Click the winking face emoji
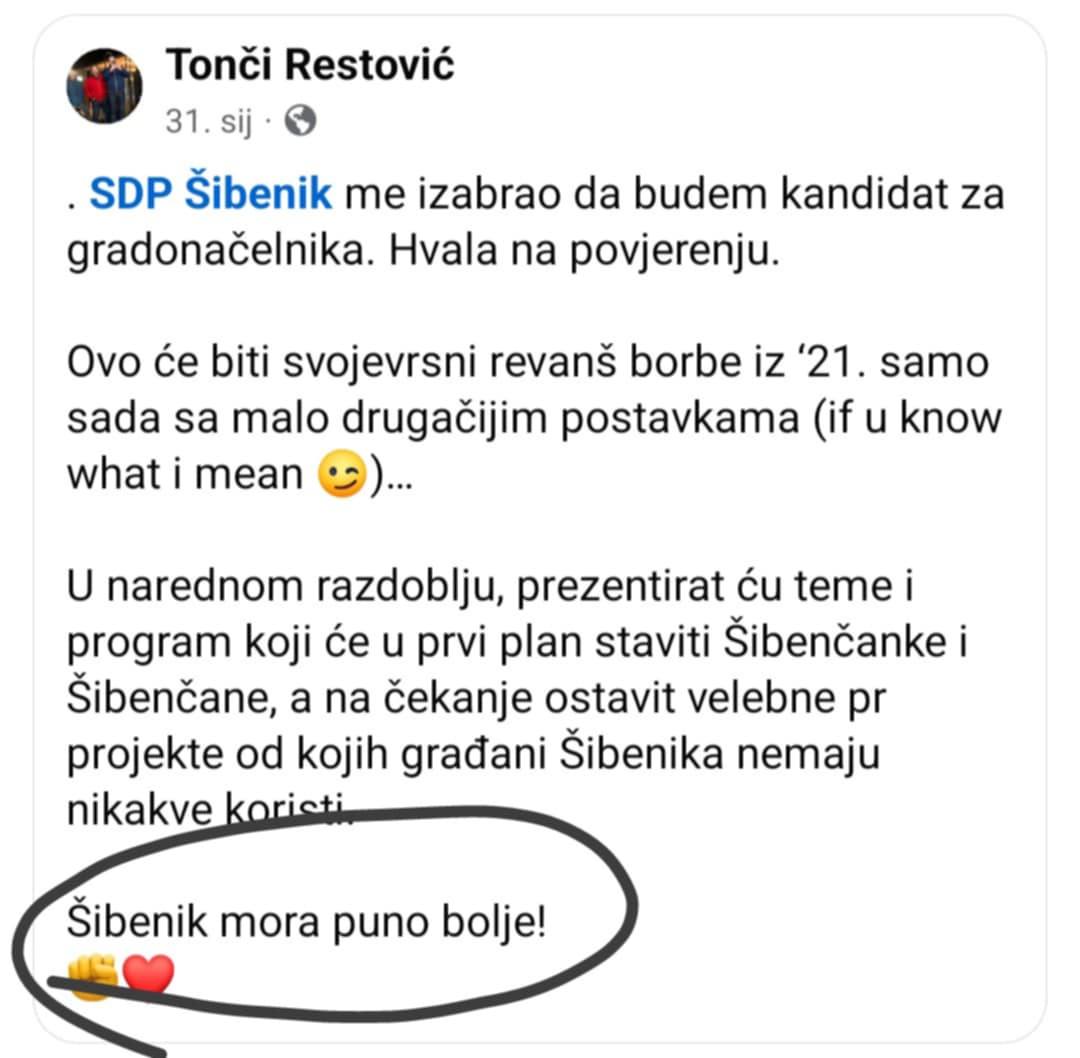1080x1058 pixels. [x=340, y=473]
